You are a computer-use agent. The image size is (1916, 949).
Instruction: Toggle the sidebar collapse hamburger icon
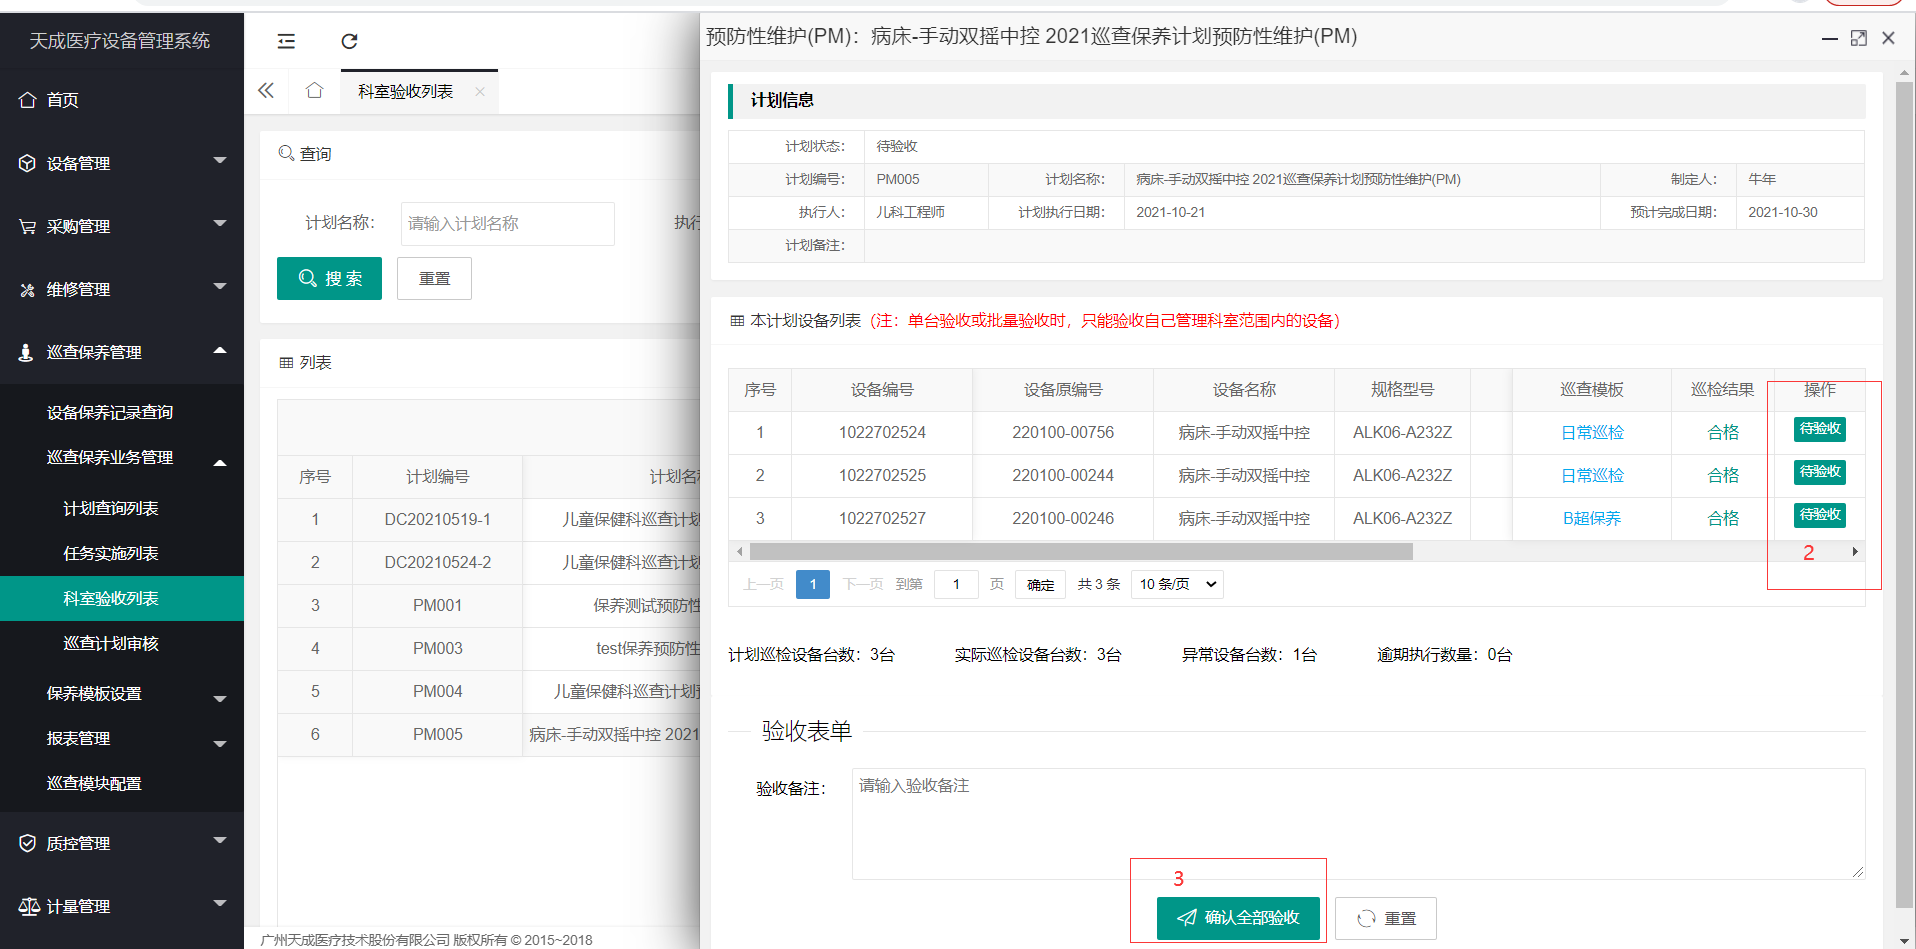pyautogui.click(x=286, y=41)
